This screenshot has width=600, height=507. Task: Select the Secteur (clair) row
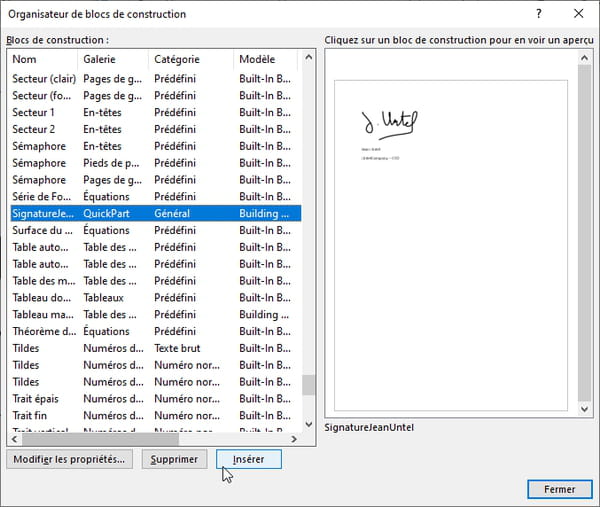[156, 79]
